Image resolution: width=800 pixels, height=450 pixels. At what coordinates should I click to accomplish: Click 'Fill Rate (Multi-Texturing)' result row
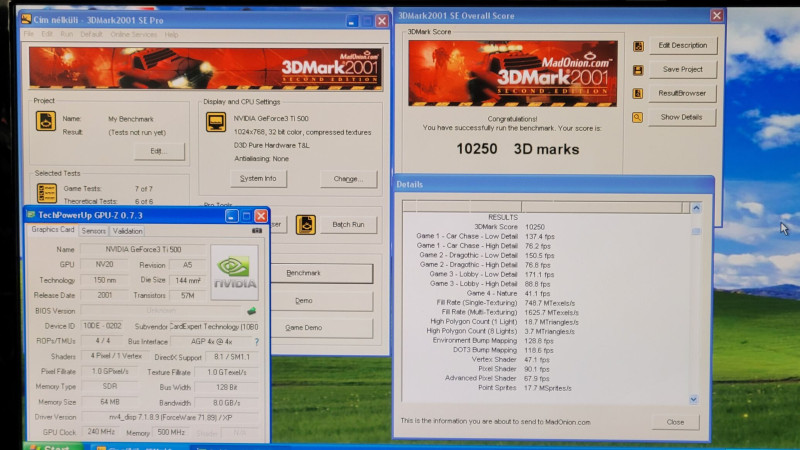[510, 312]
